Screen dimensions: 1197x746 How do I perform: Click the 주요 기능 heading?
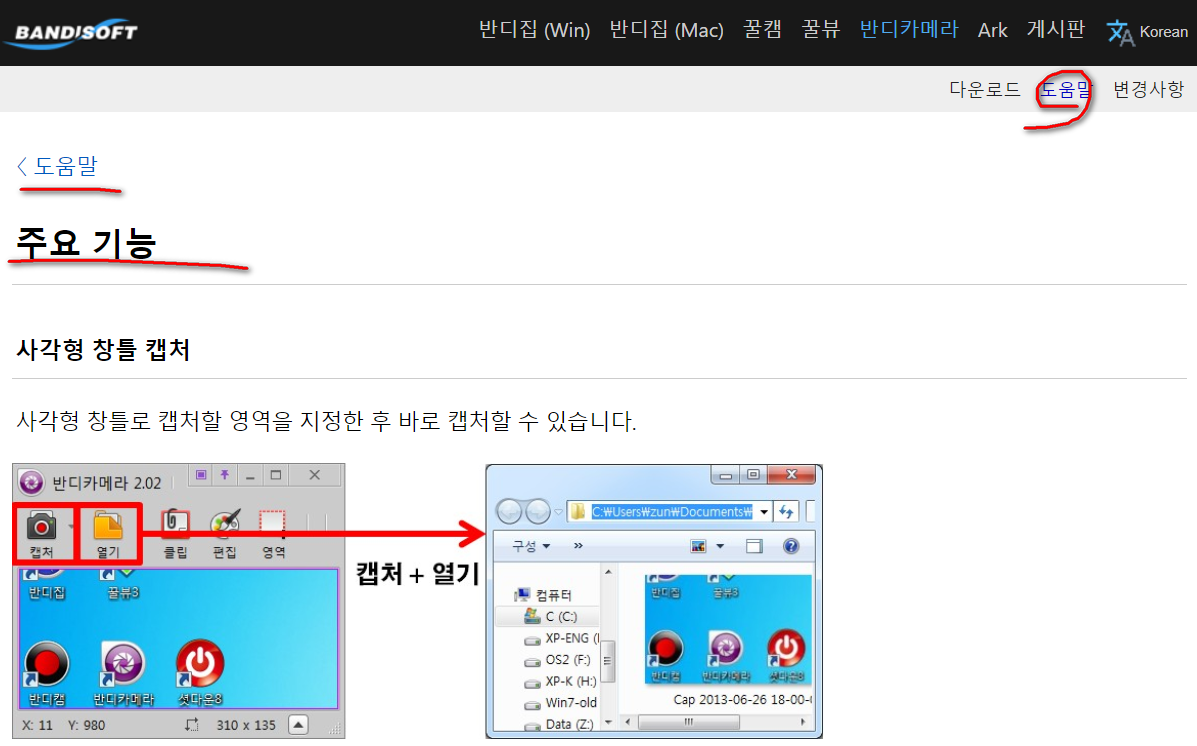[x=86, y=243]
